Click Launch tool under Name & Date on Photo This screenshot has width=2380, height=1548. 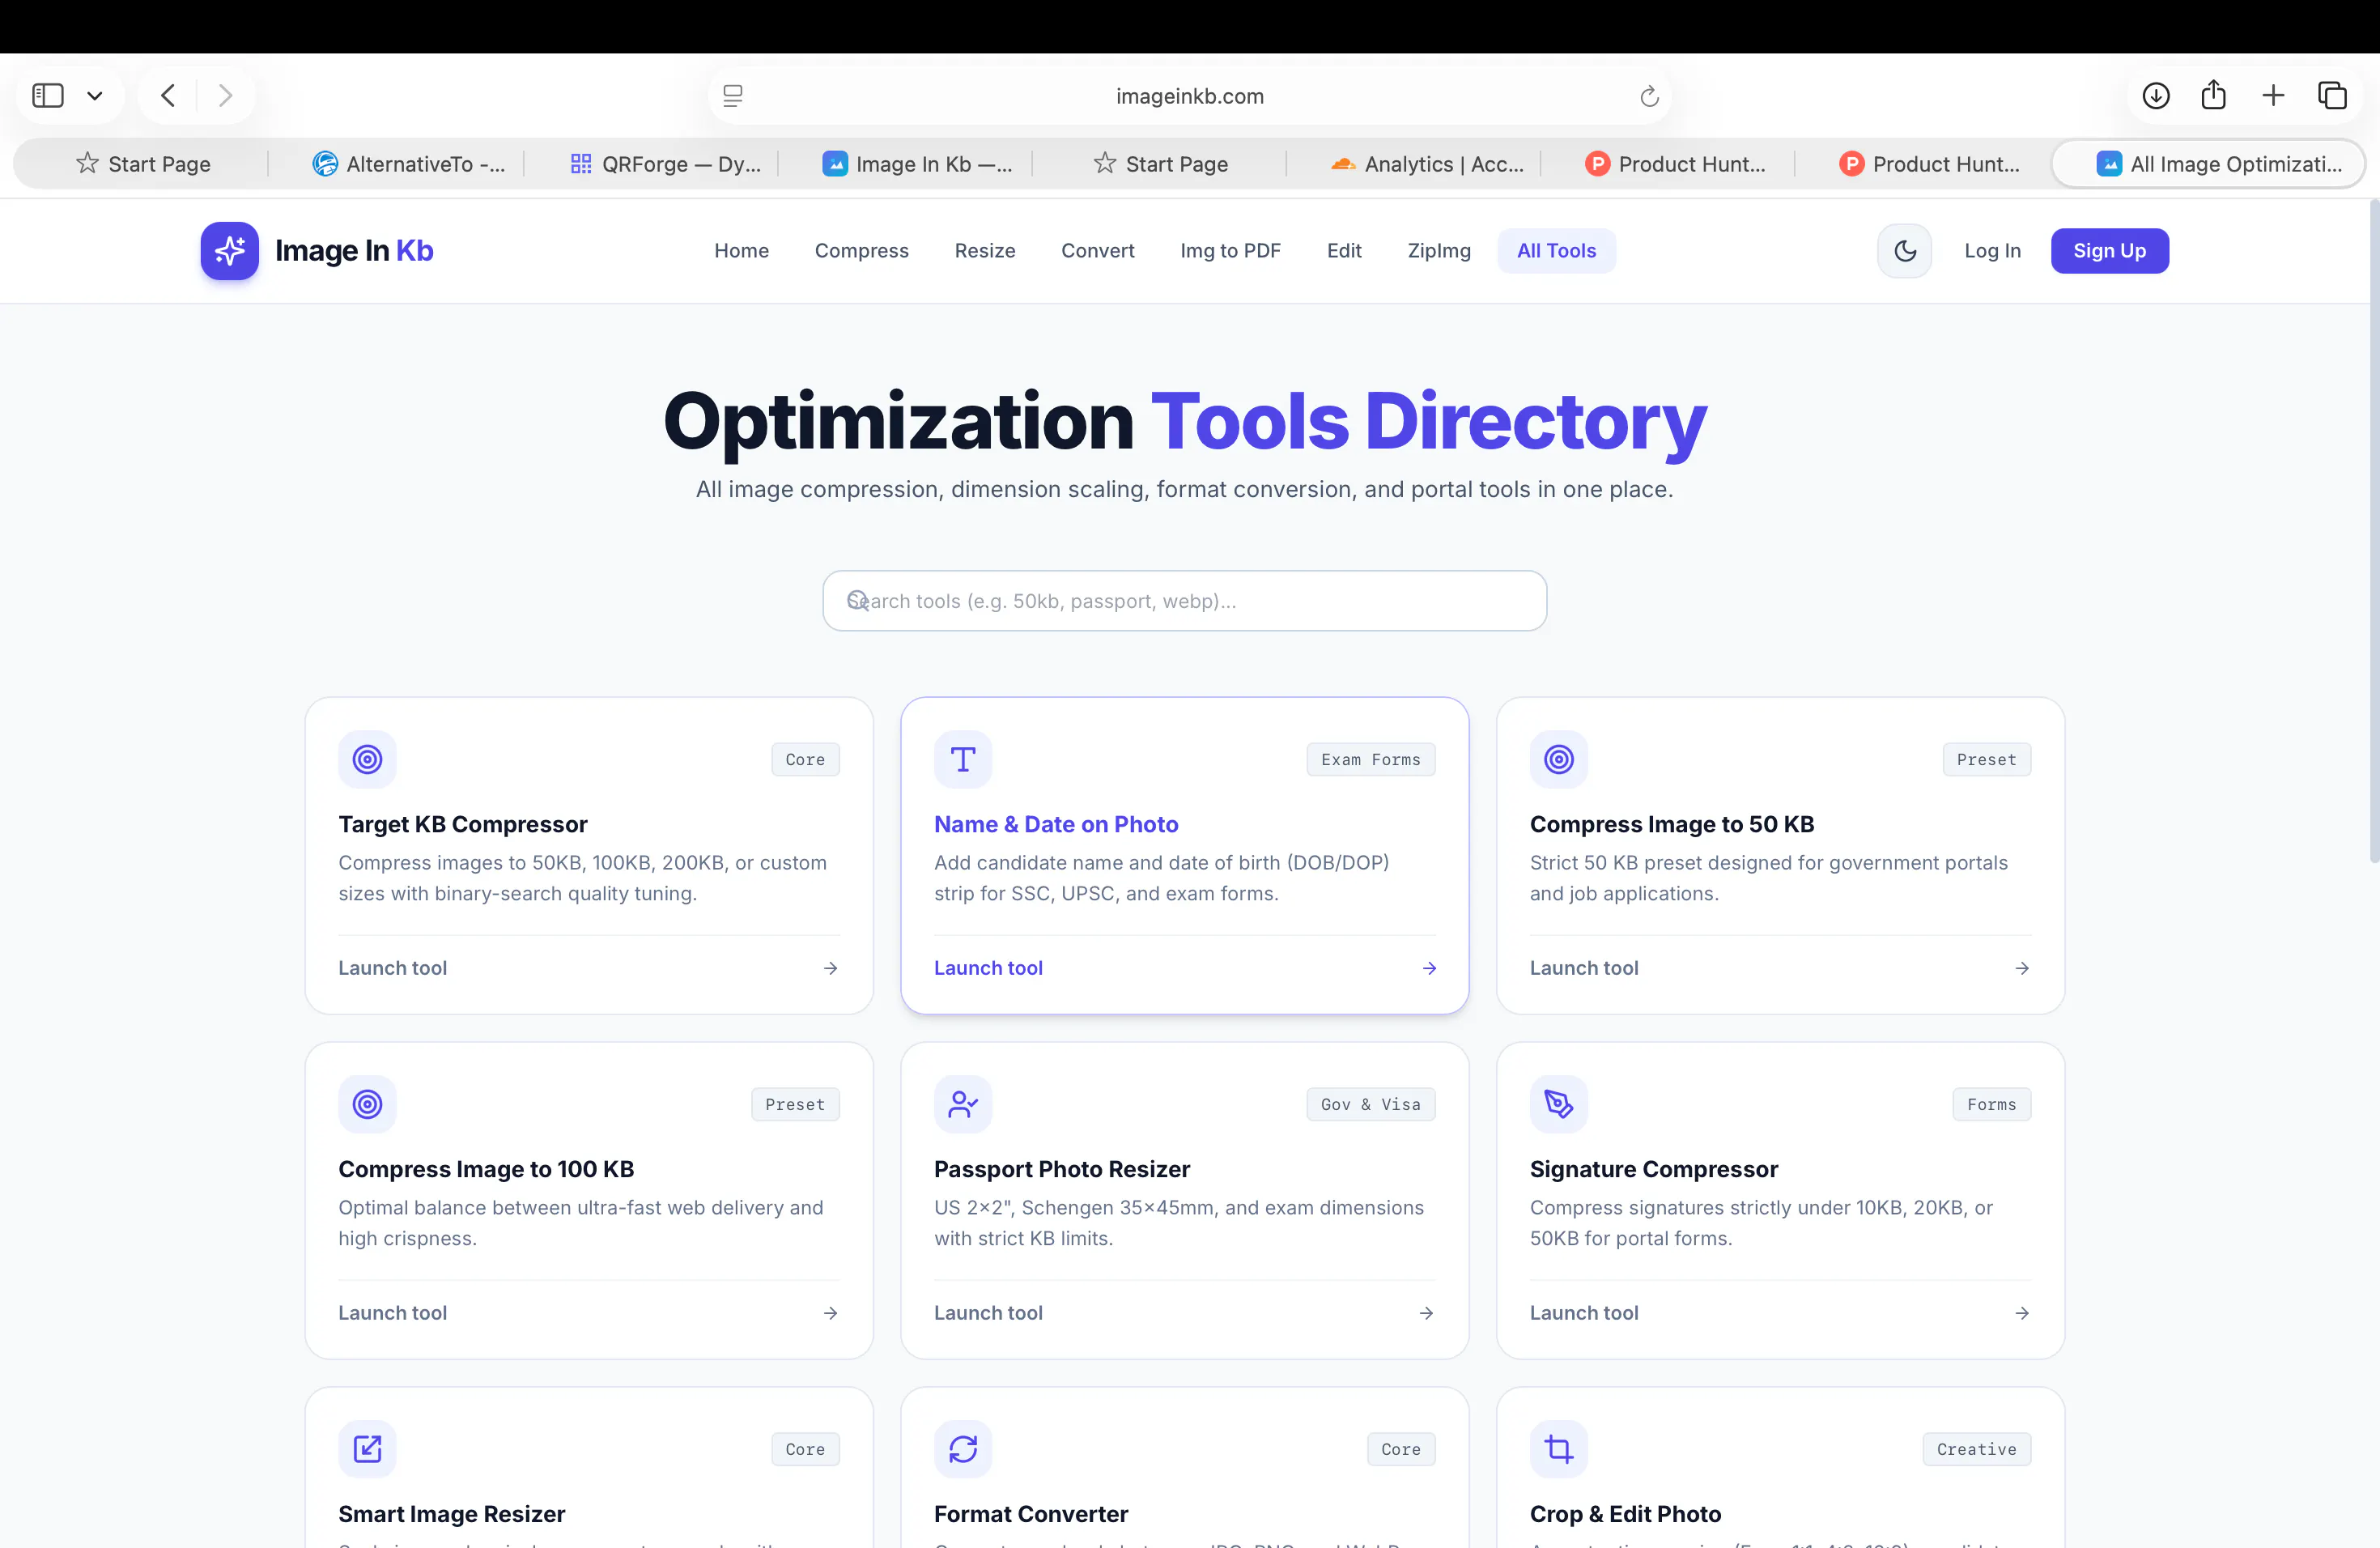pos(988,969)
